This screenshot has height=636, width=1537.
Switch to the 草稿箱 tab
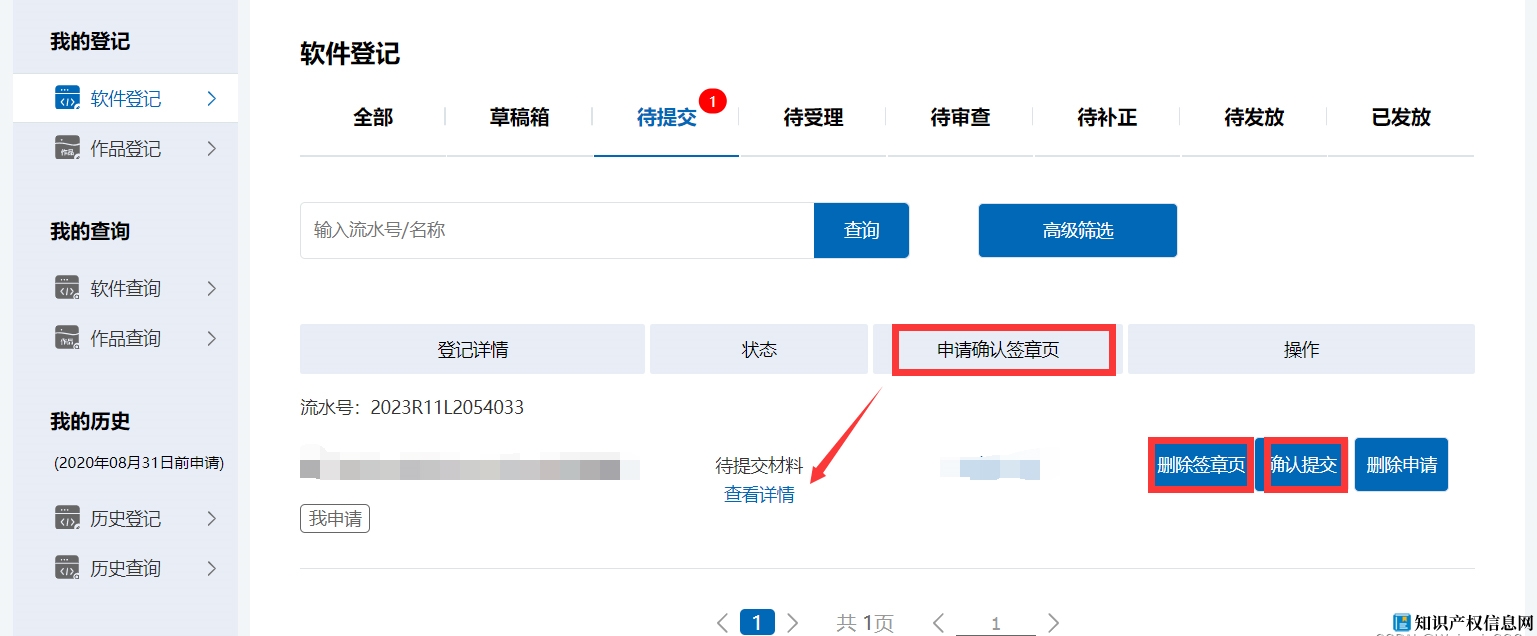(x=519, y=118)
